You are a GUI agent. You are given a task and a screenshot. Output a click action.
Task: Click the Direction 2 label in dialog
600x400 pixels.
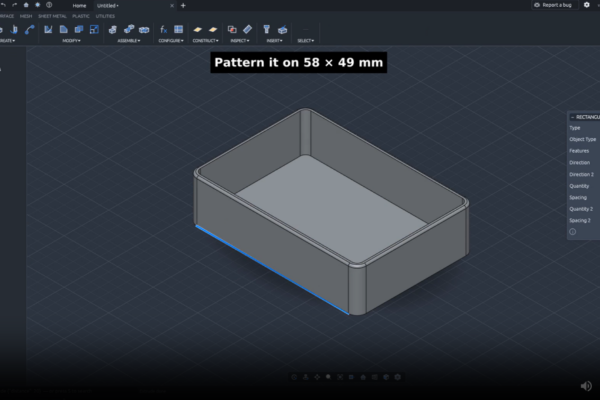[581, 174]
